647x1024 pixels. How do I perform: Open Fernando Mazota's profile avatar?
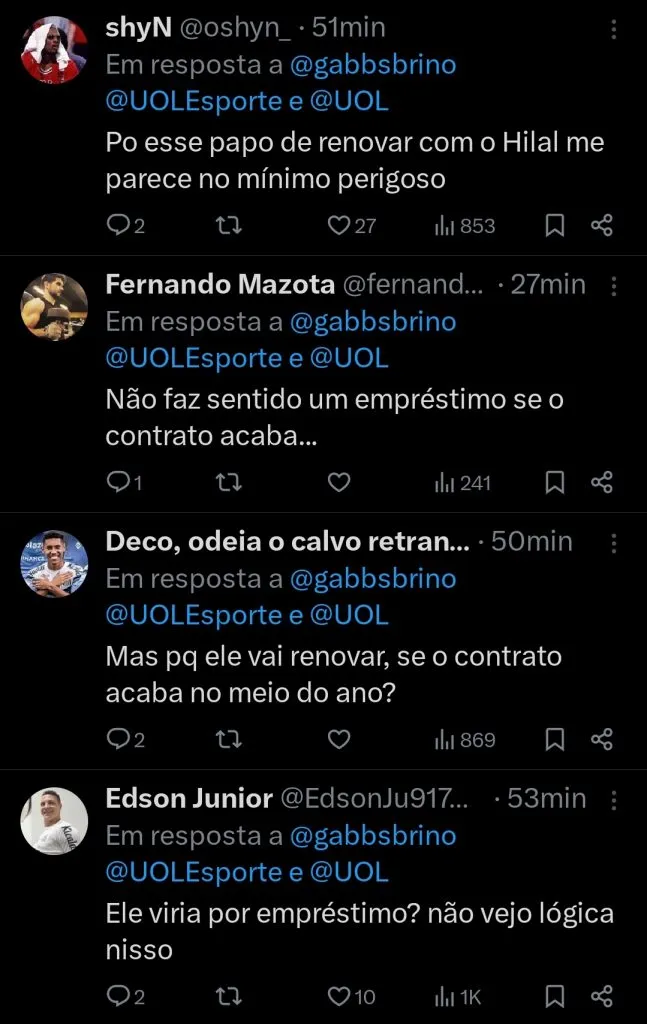(54, 307)
